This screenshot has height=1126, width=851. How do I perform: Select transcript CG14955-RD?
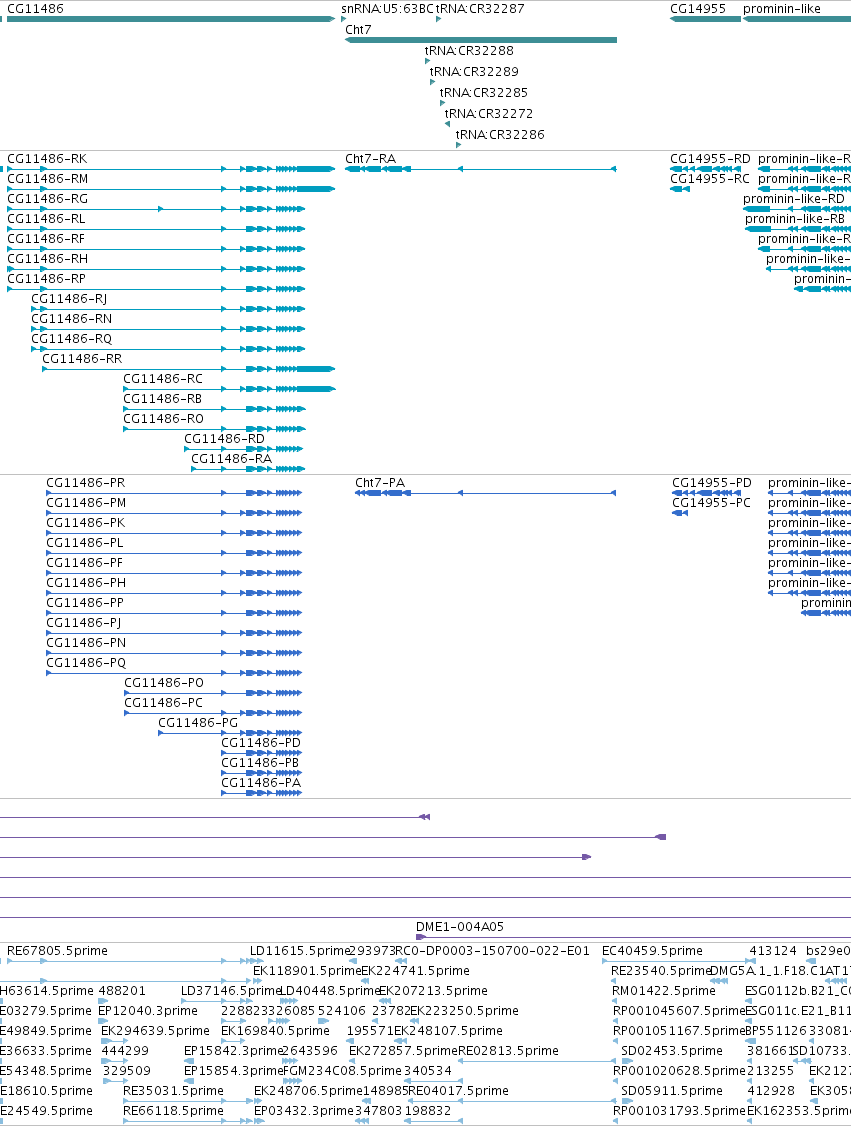click(x=710, y=159)
